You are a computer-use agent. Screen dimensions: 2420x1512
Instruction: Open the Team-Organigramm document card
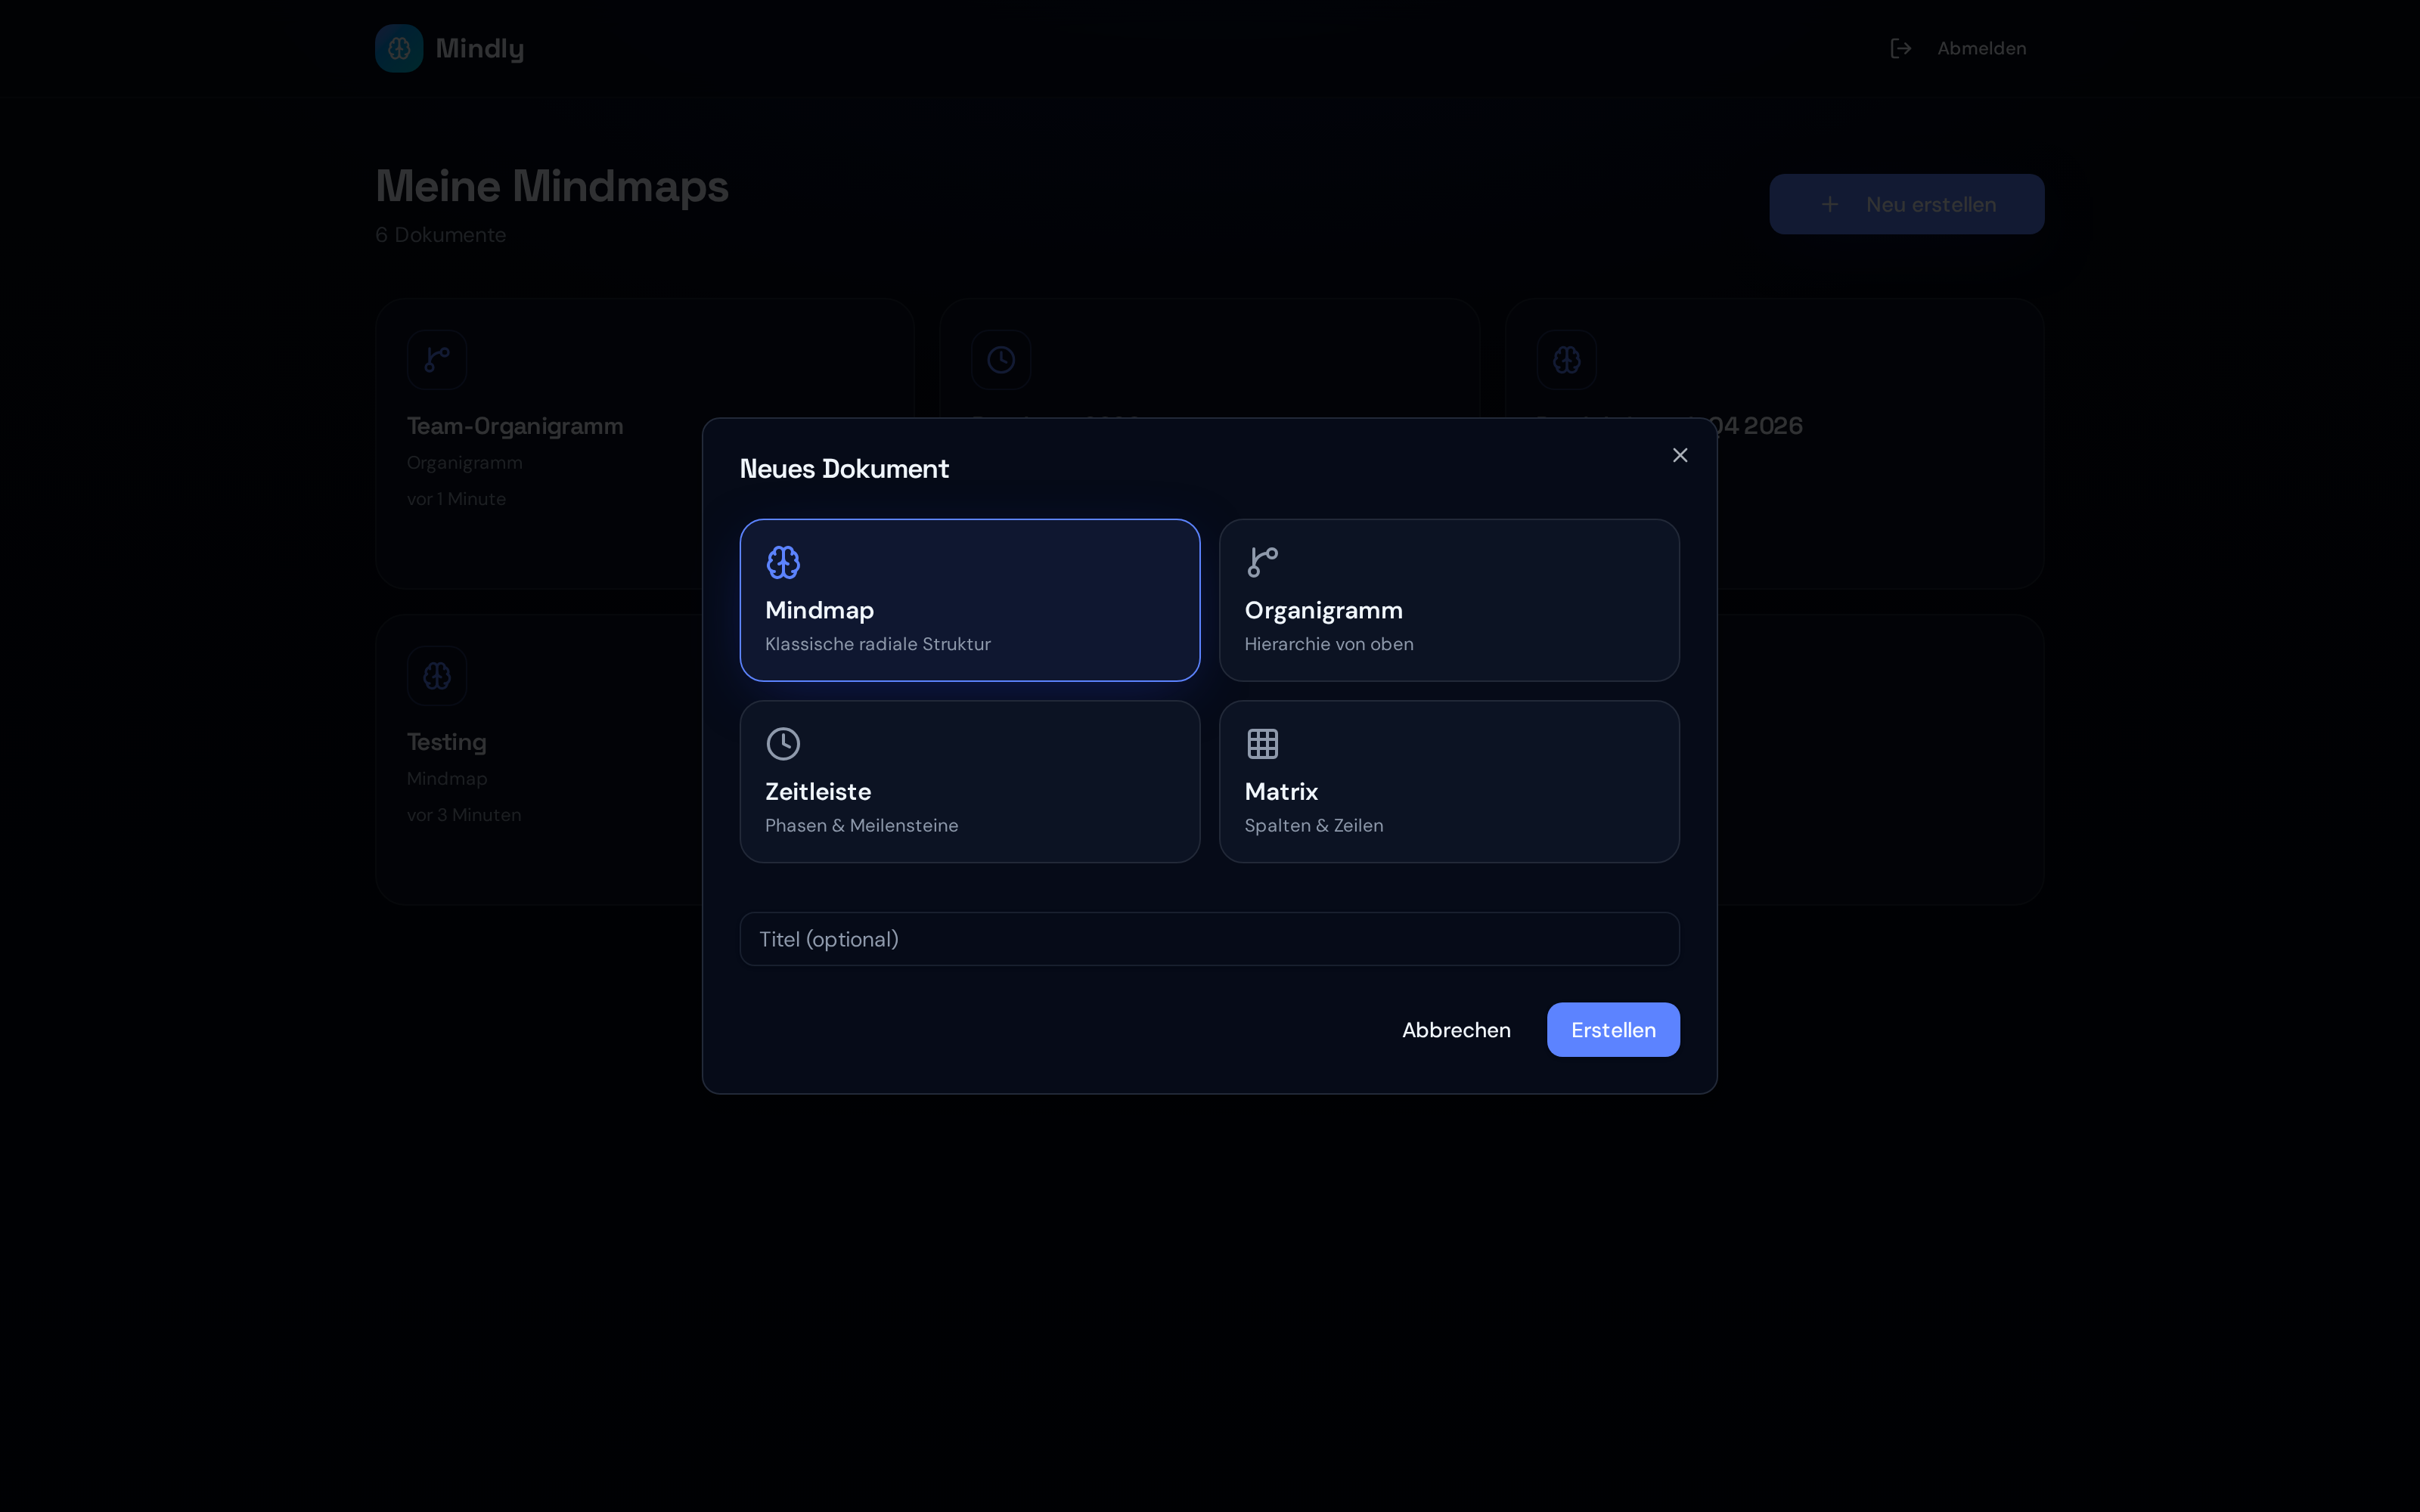[x=540, y=443]
